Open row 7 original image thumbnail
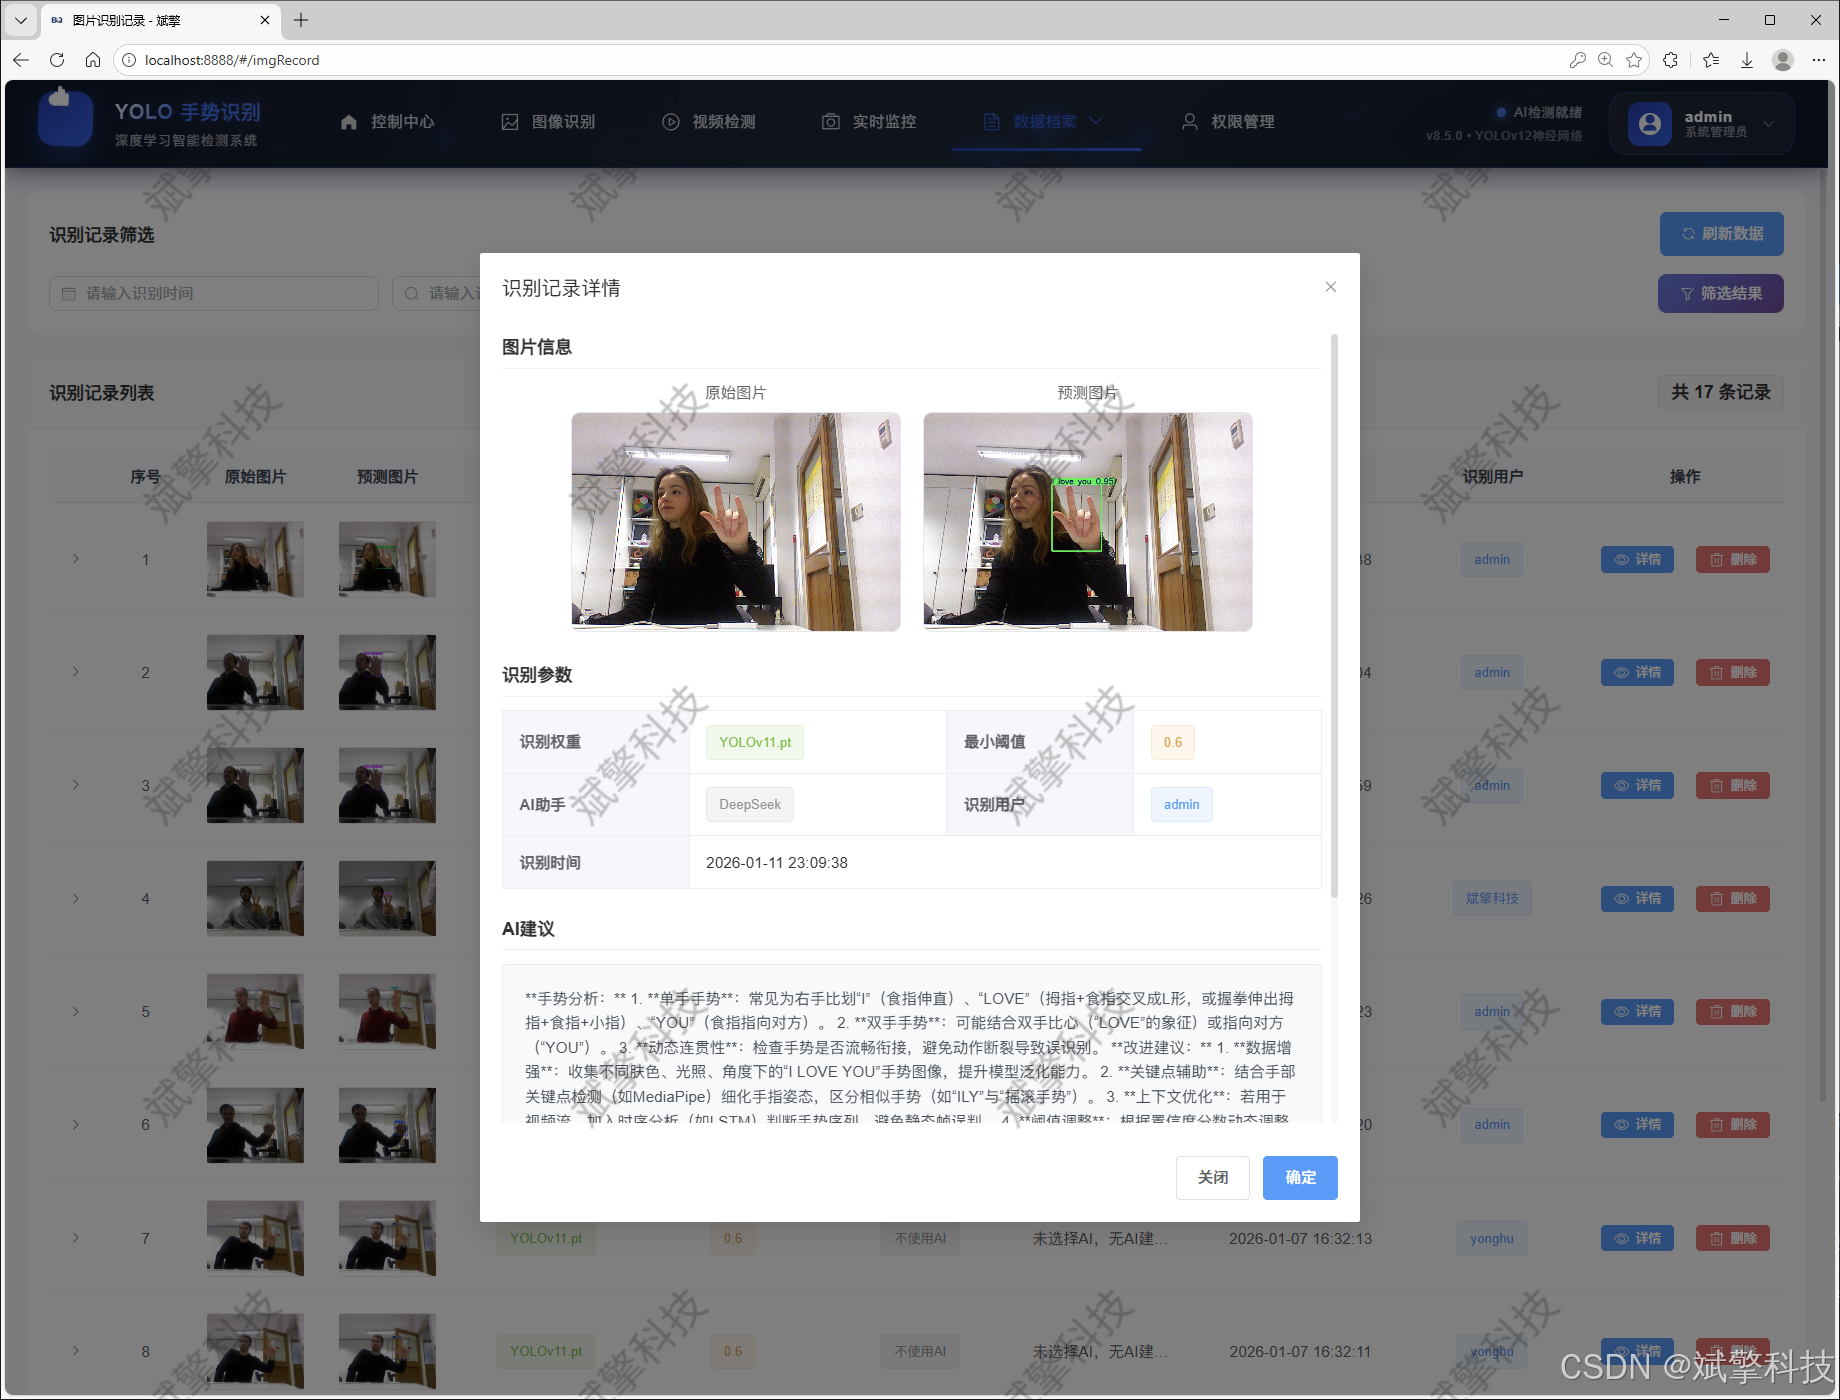 coord(255,1238)
